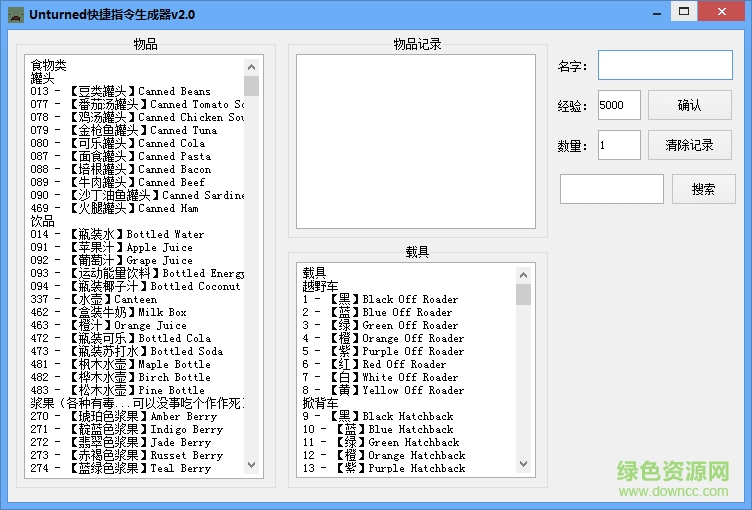Screen dimensions: 752x510
Task: Select vehicle 13 Purple Hatchback
Action: [384, 468]
